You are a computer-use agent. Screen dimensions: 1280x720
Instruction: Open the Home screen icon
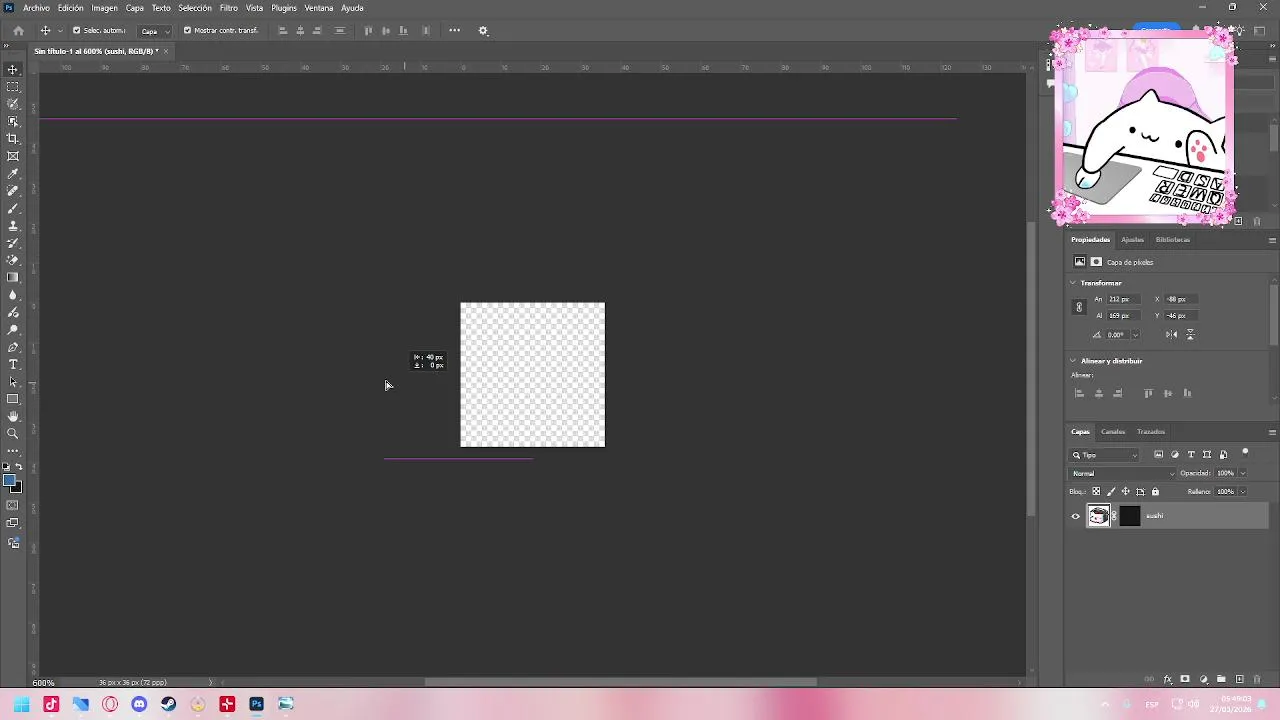coord(18,30)
